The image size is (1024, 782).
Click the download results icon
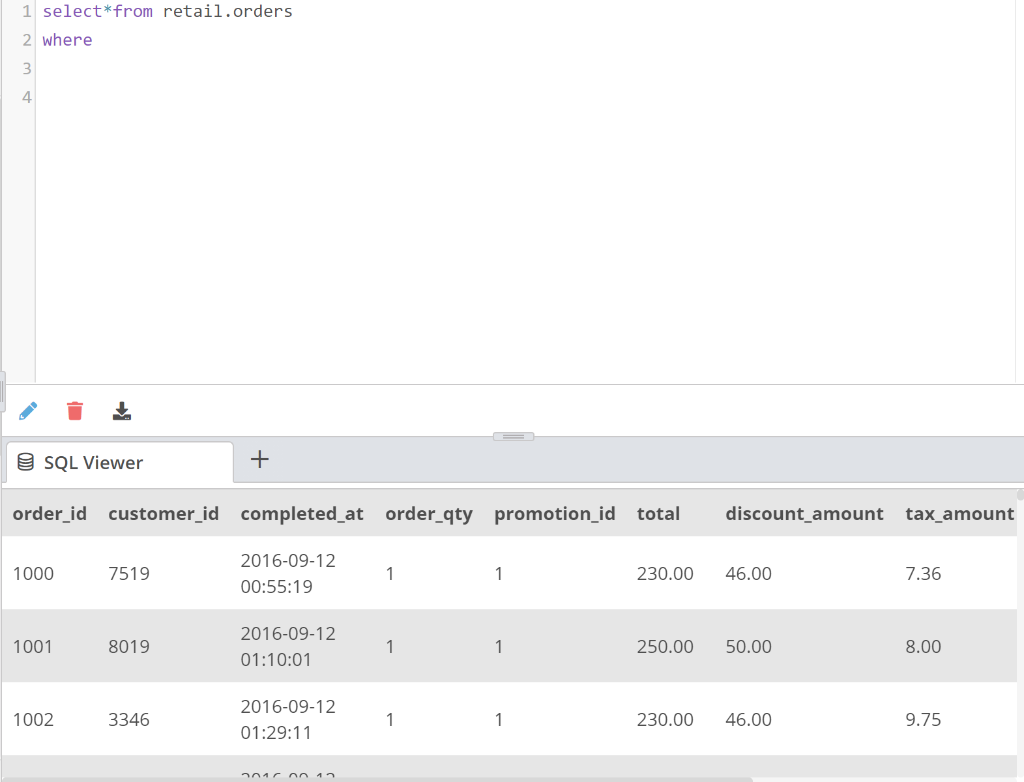pos(121,410)
